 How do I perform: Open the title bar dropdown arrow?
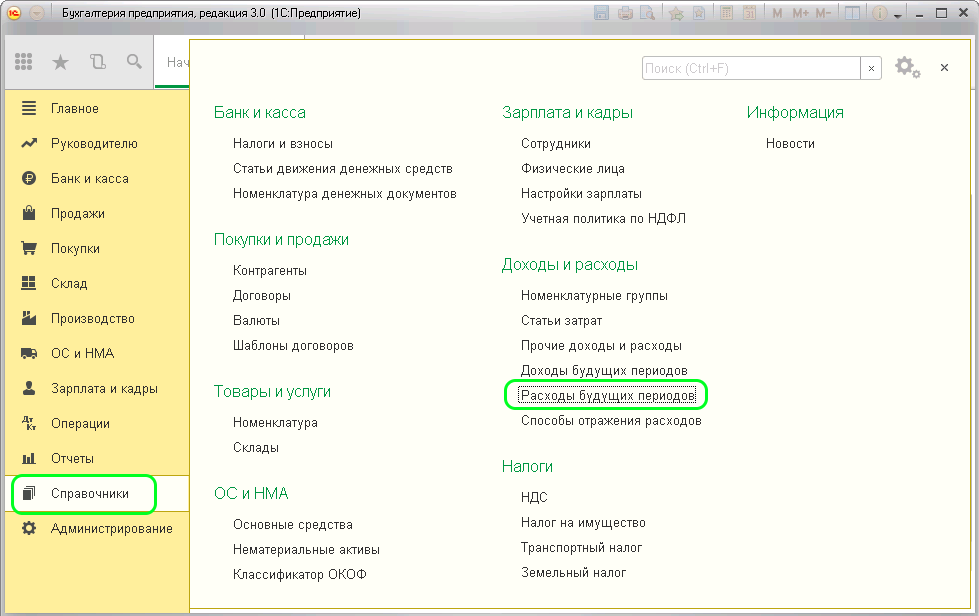(37, 14)
